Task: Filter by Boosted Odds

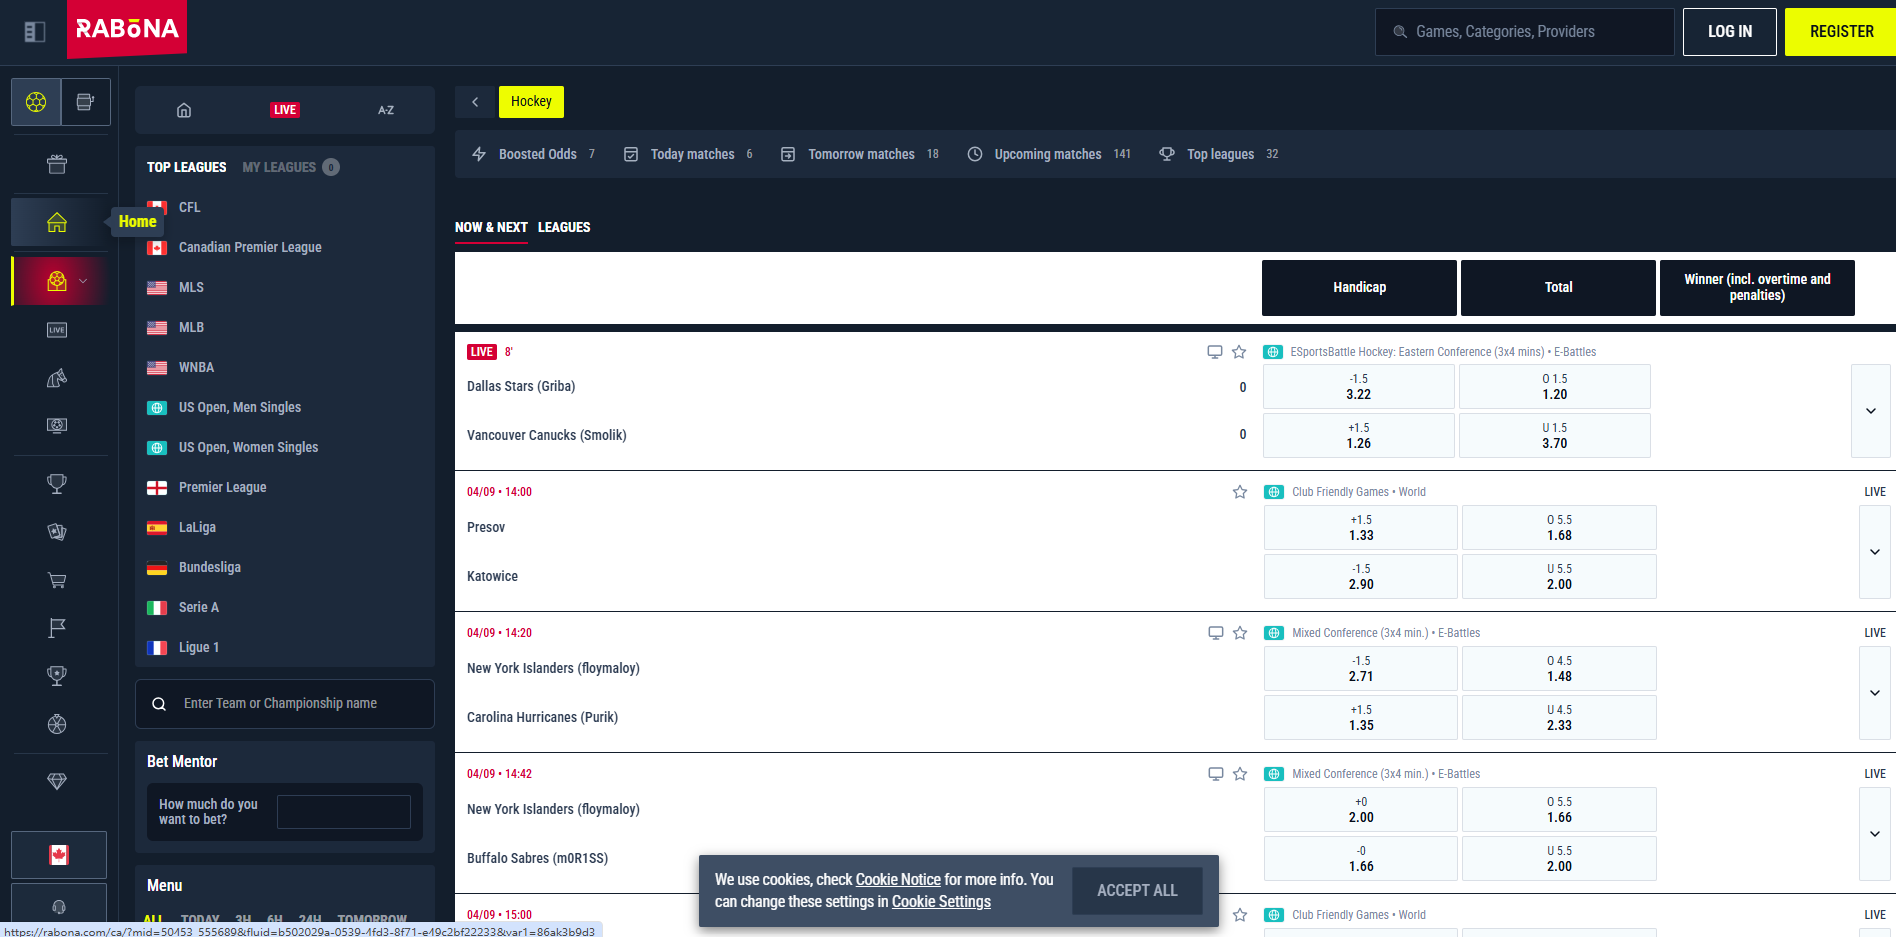Action: 534,154
